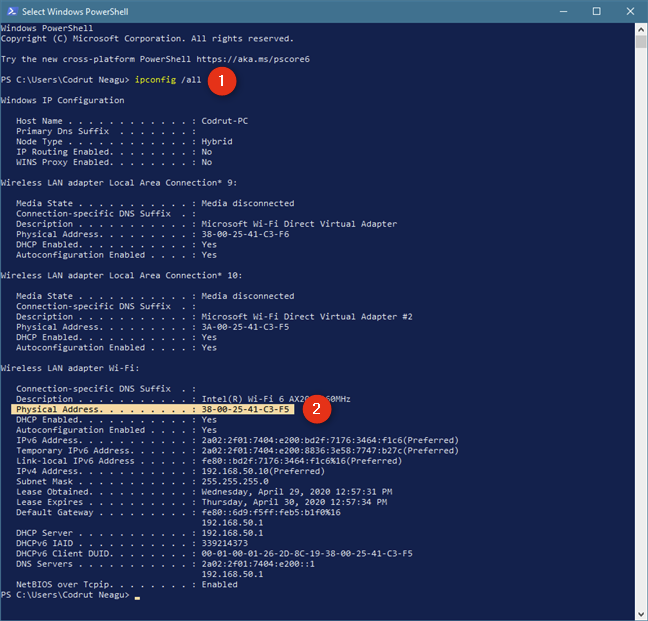Click the NetBIOS over Tcpip Enabled value
This screenshot has width=648, height=621.
[219, 585]
